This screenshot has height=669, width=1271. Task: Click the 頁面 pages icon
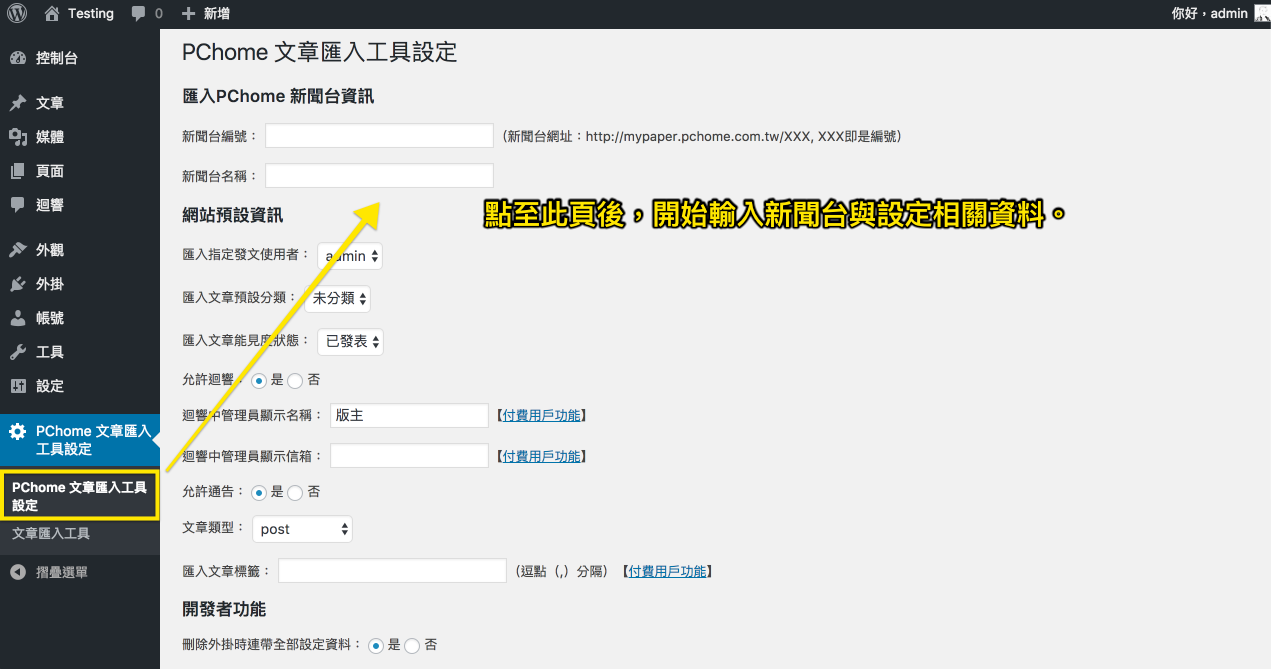(x=18, y=171)
